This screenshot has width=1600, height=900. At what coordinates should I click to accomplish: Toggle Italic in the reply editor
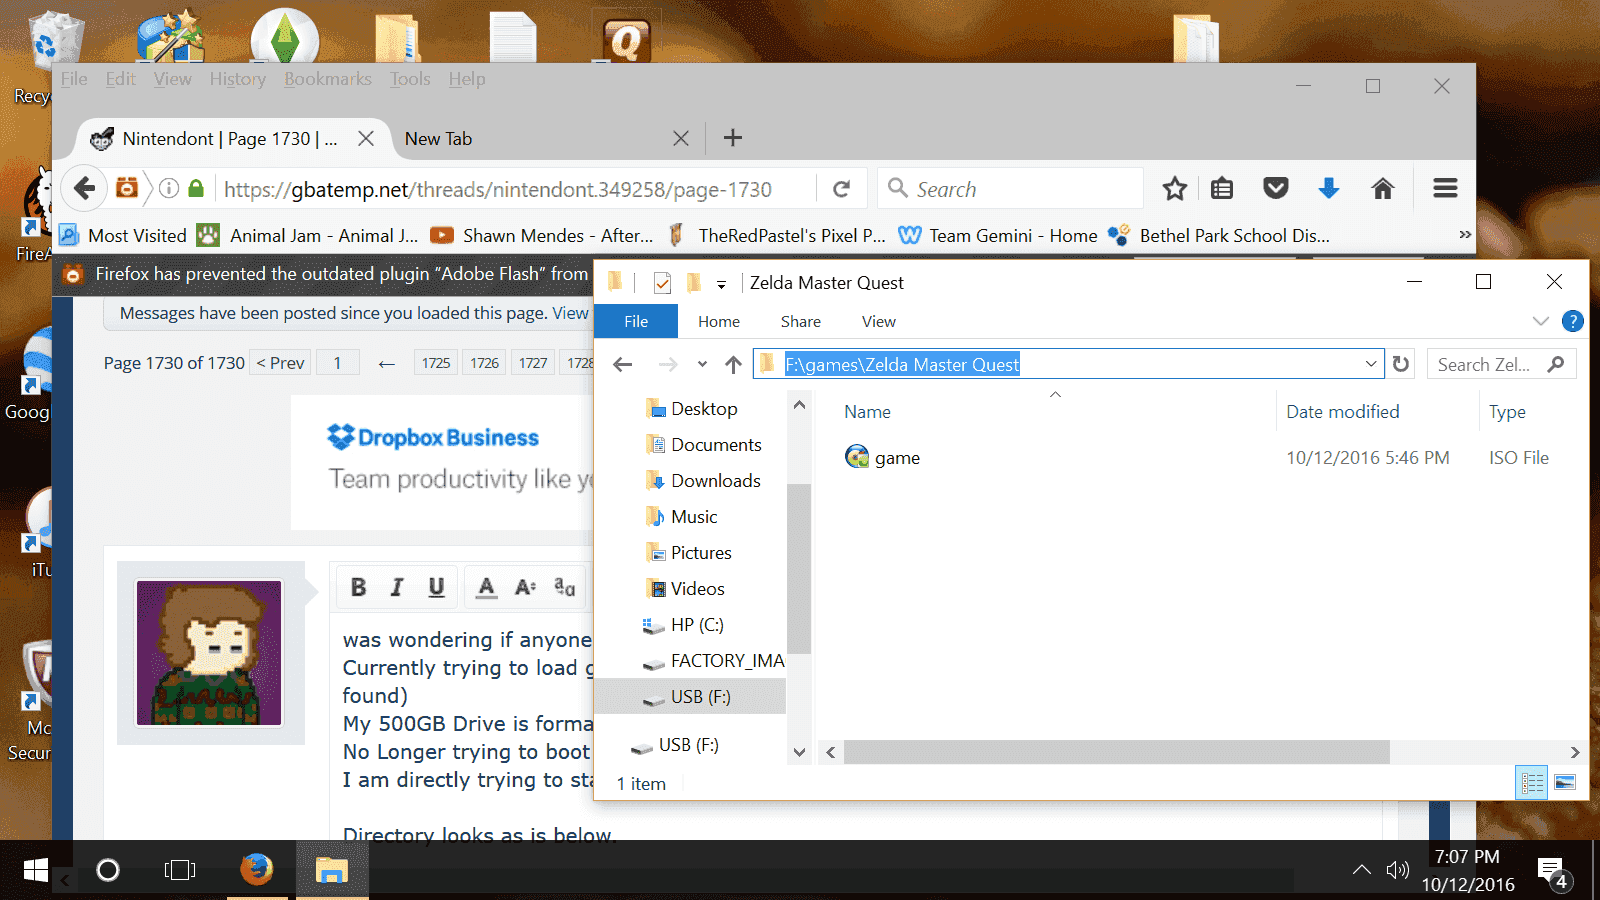pos(397,587)
